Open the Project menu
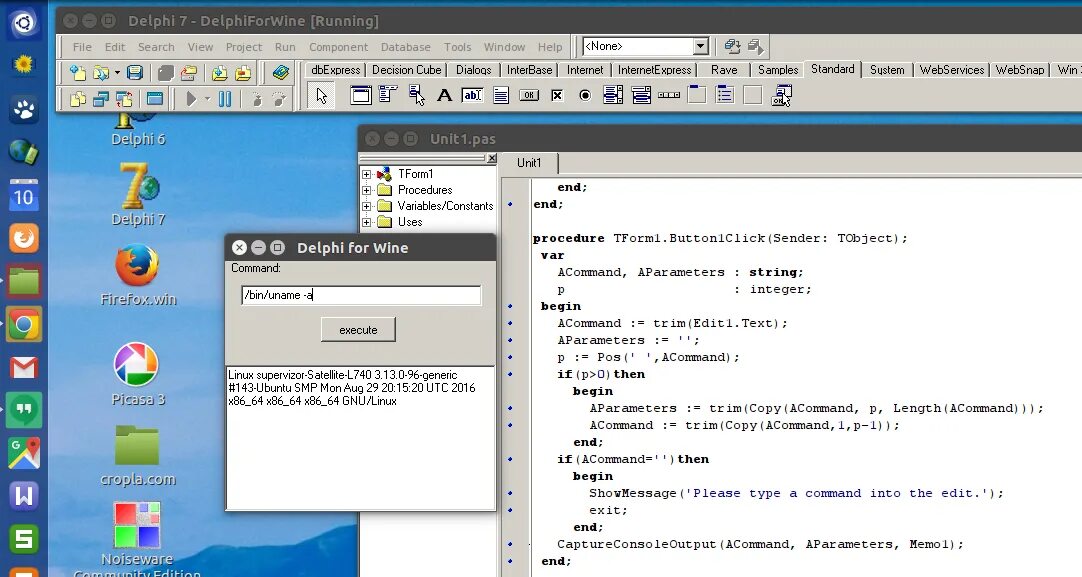Screen dimensions: 1082x577 (x=244, y=47)
